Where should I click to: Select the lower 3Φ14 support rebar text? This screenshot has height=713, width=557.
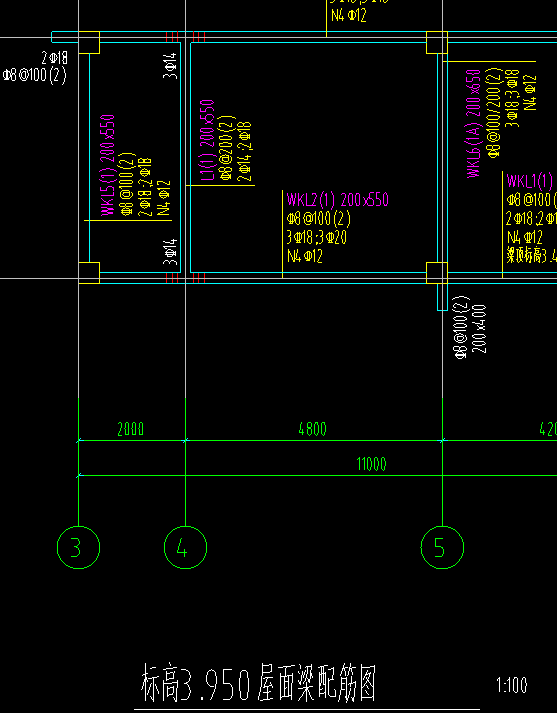click(x=170, y=252)
